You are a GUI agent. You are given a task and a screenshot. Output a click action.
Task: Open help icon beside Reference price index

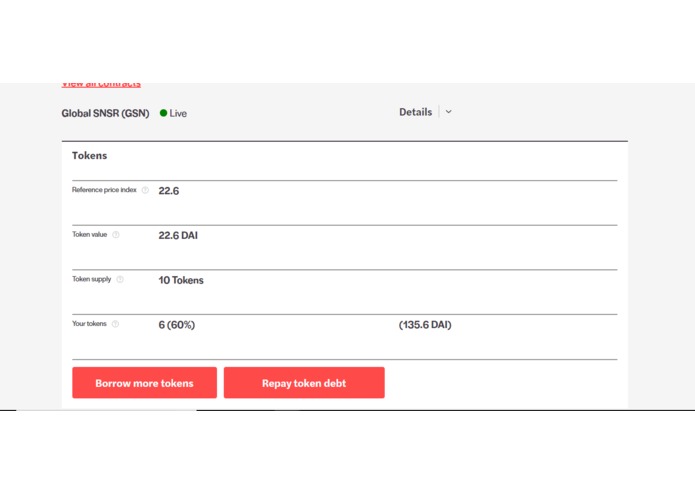[x=145, y=190]
